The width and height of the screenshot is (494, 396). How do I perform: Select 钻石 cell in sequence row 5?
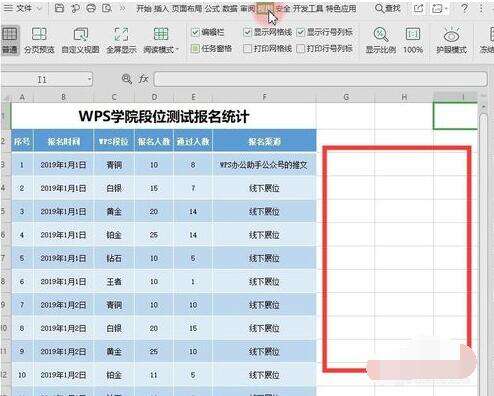pos(114,258)
